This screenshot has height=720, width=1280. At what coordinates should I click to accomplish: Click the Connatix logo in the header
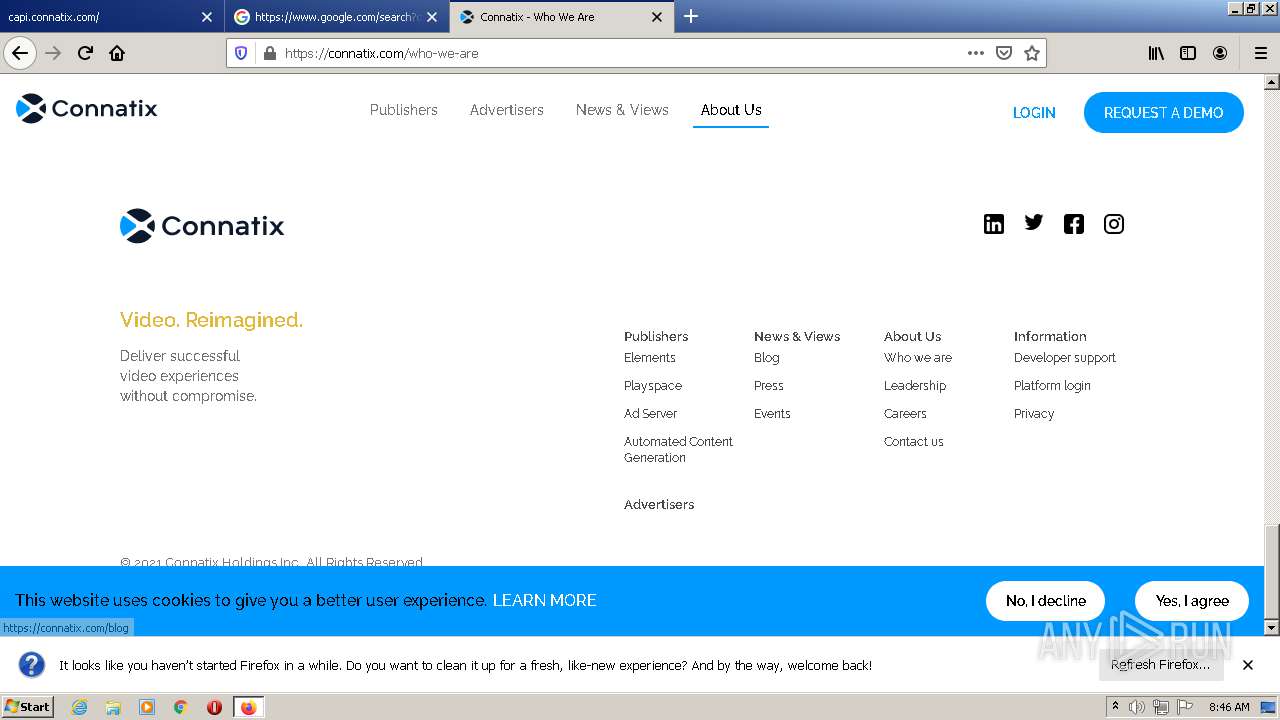coord(87,108)
